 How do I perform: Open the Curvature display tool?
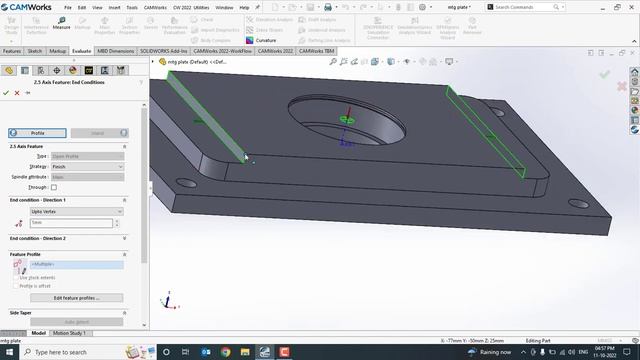[x=261, y=40]
